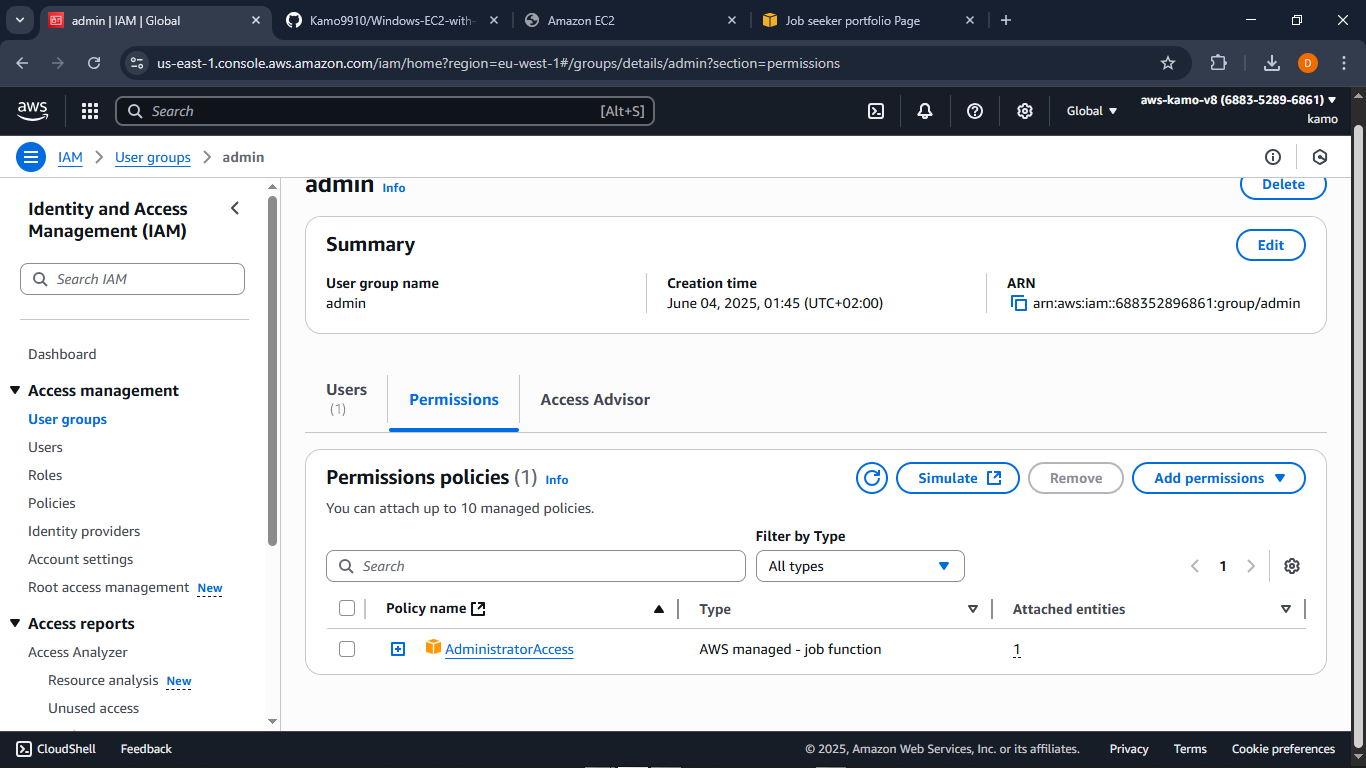Open the Global region selector
1366x768 pixels.
(x=1089, y=111)
